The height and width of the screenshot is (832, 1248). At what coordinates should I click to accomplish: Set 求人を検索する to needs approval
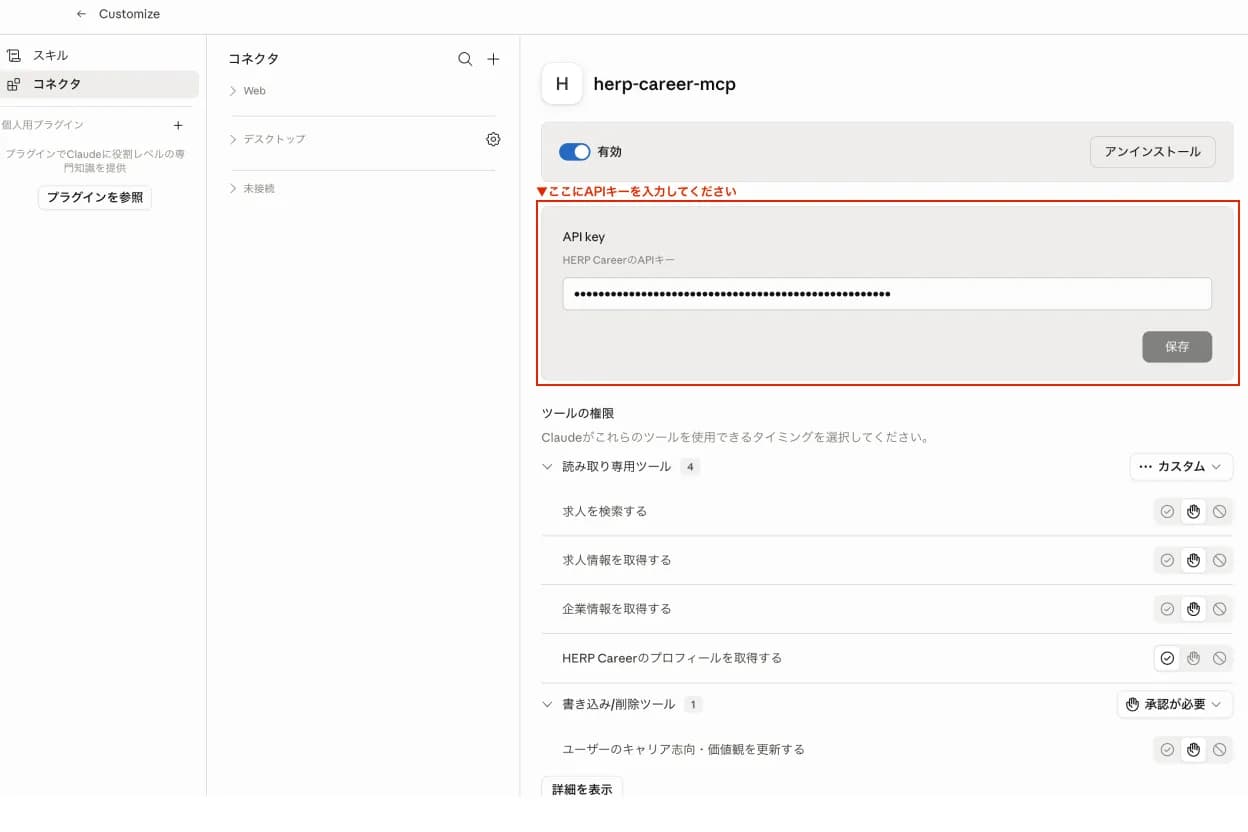coord(1193,511)
